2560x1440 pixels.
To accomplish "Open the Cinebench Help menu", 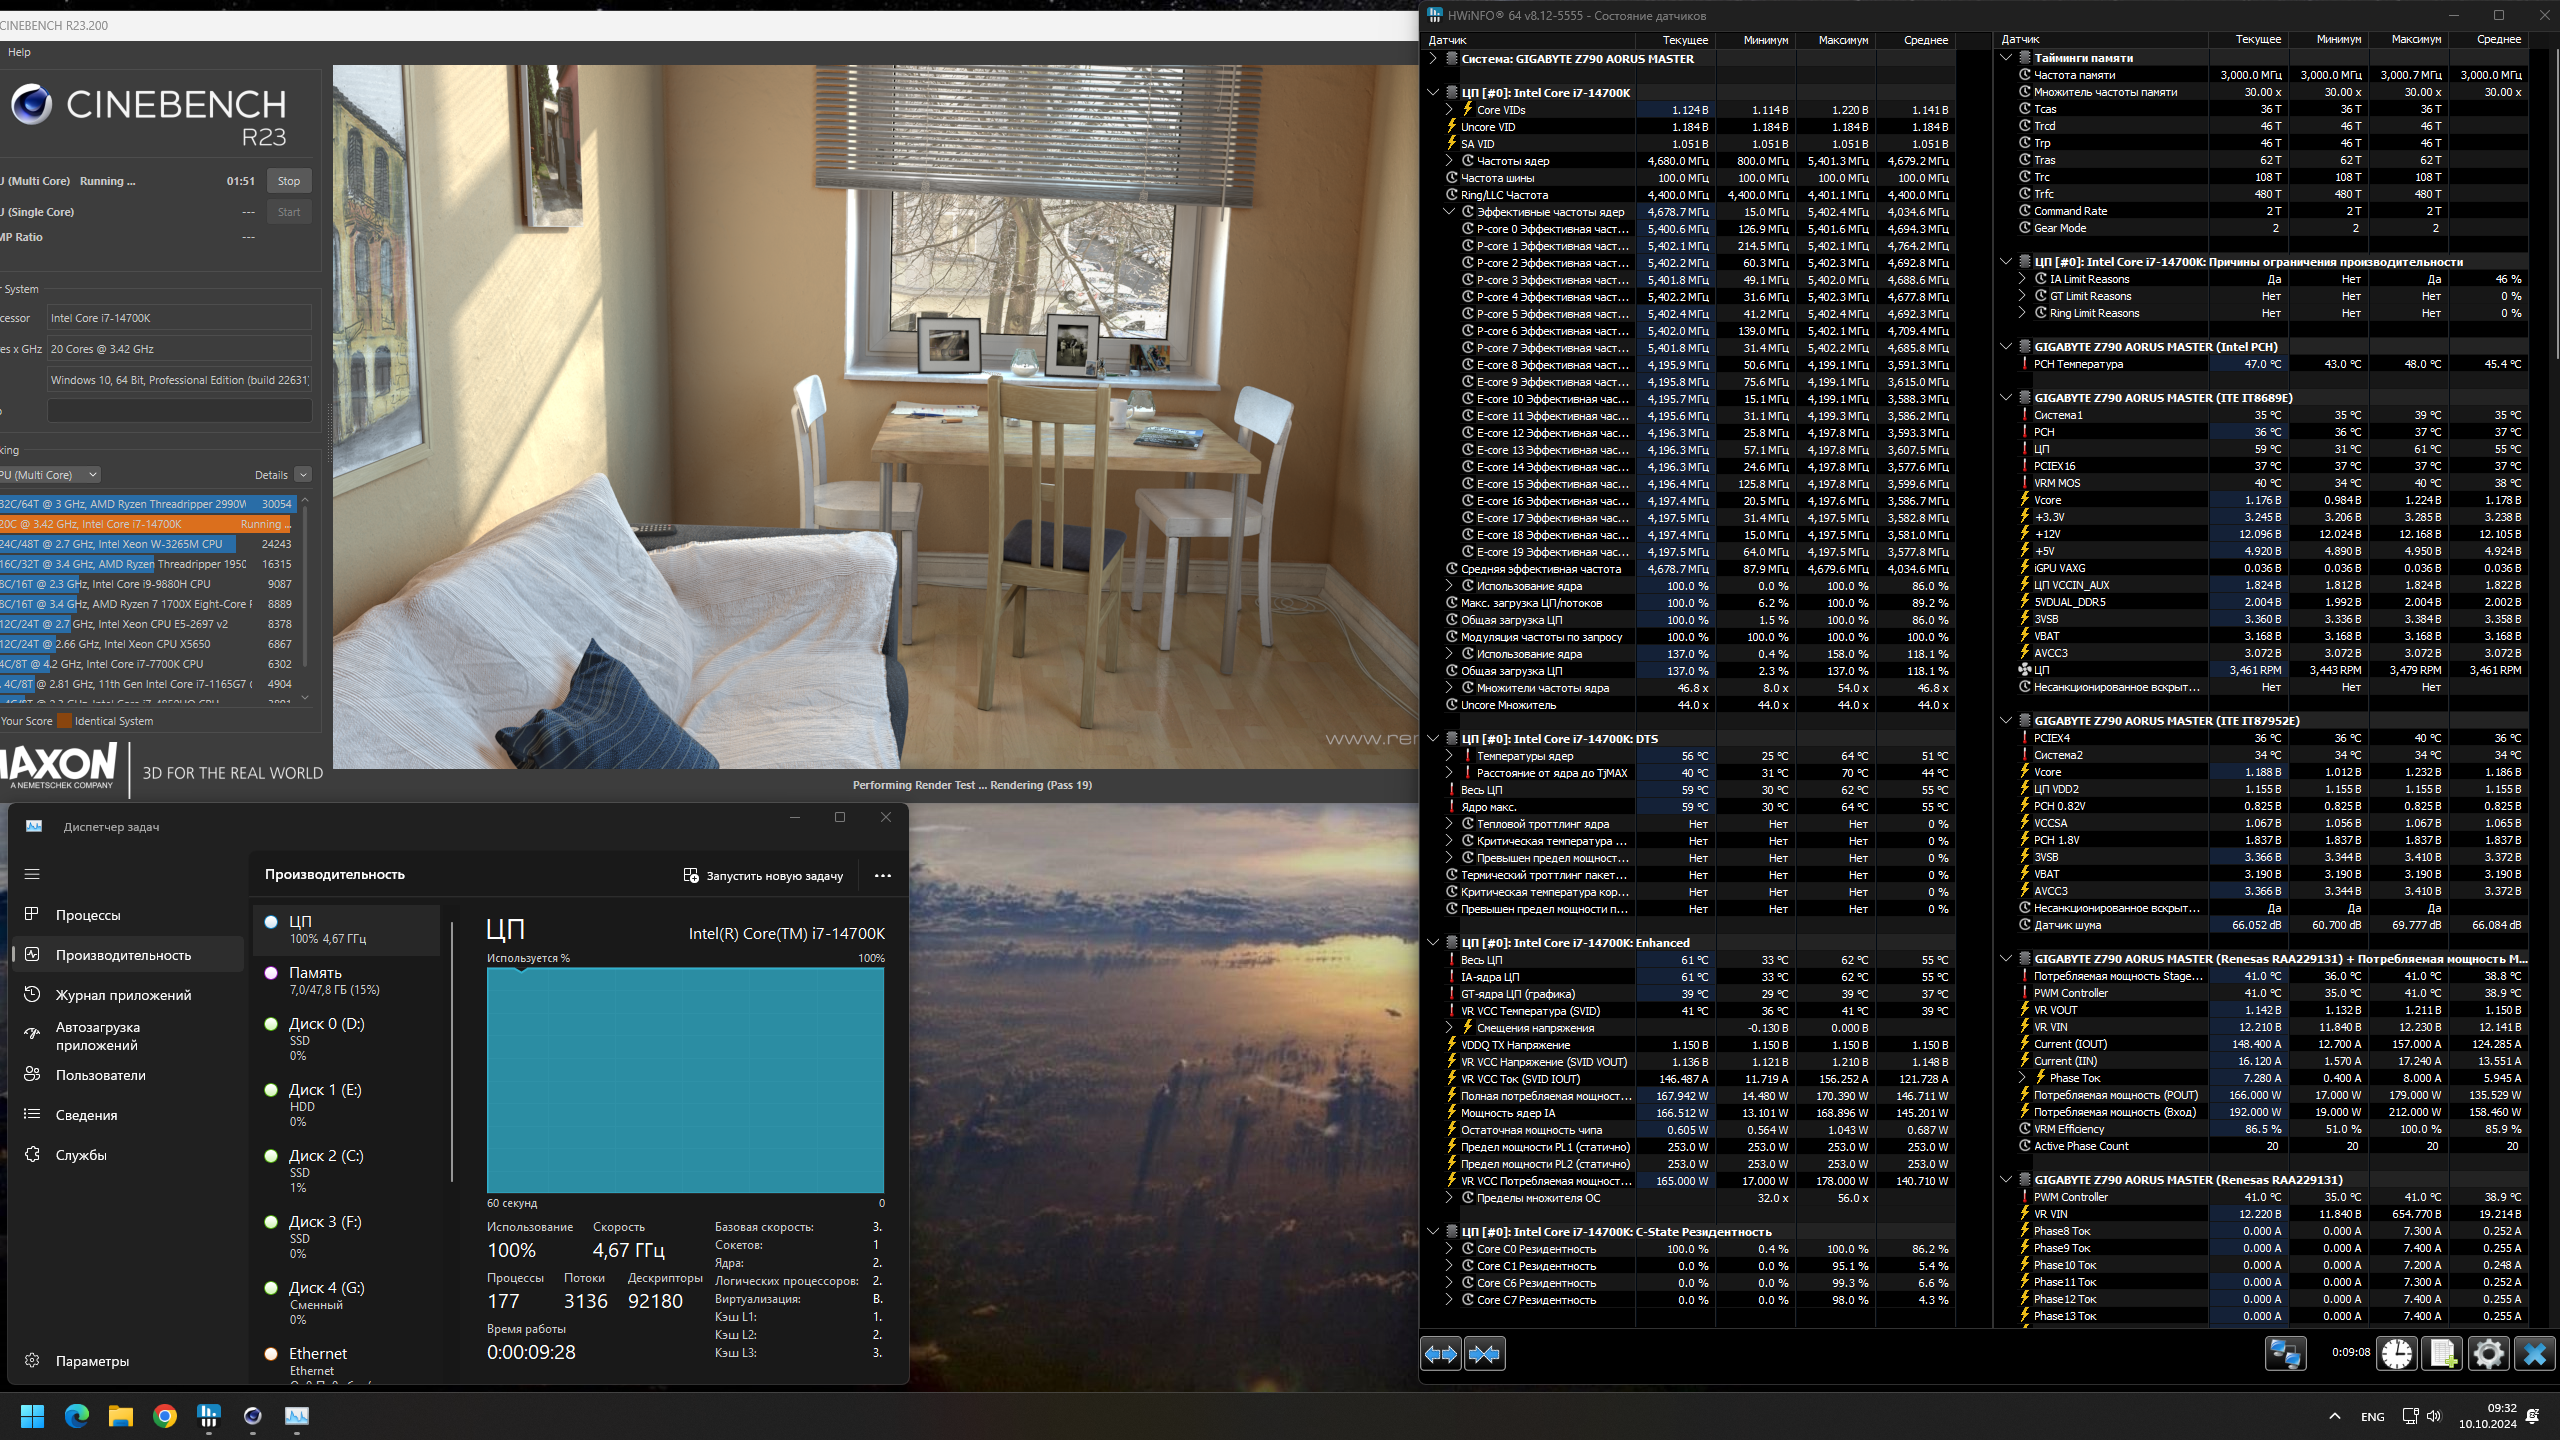I will point(19,52).
